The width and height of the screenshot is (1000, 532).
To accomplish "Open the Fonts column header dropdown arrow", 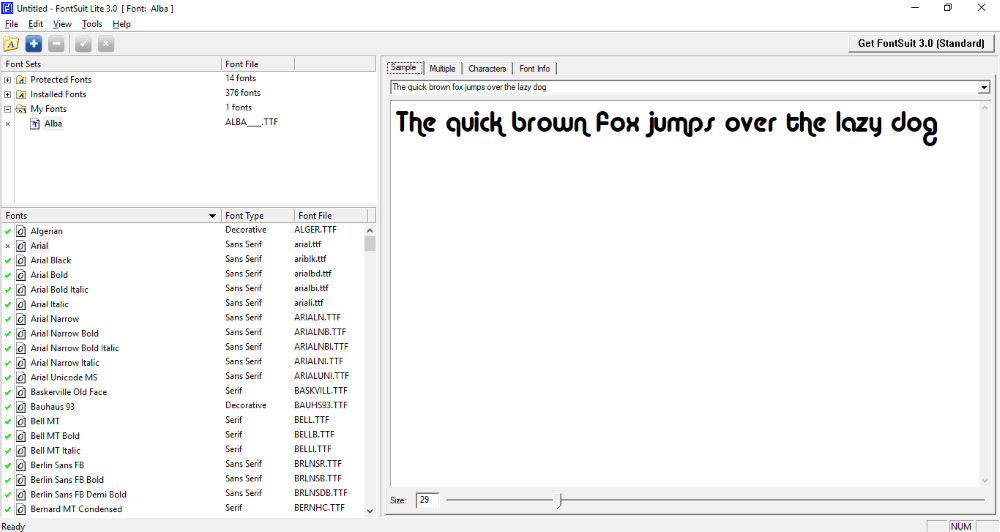I will [212, 216].
